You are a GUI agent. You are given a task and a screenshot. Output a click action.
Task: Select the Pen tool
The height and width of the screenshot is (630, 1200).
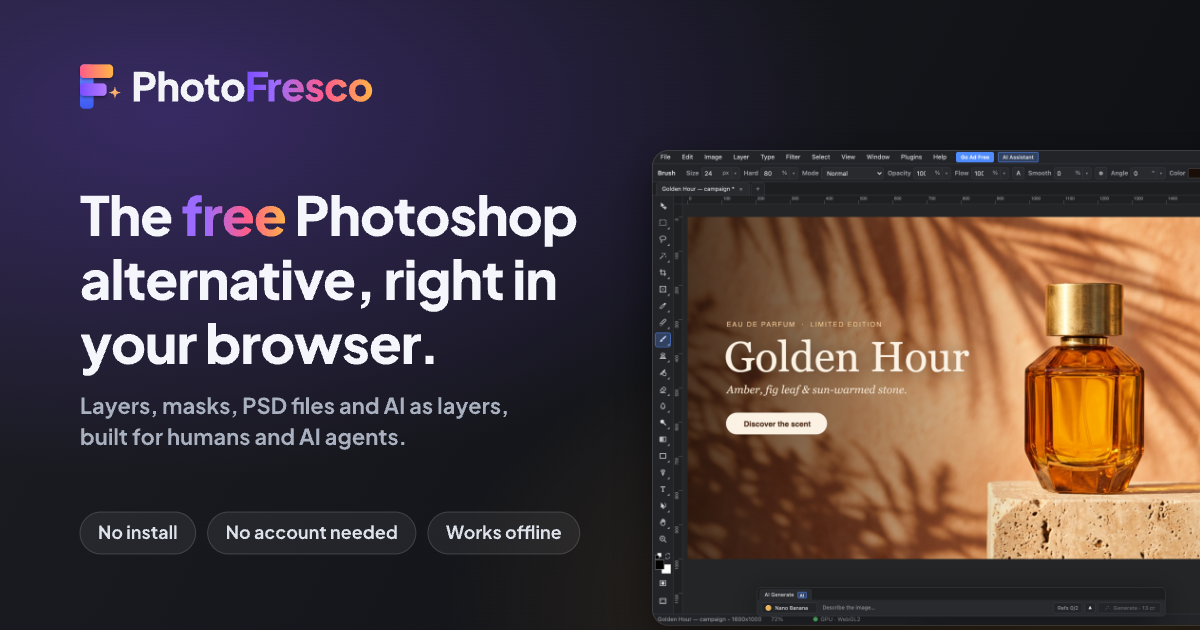663,472
